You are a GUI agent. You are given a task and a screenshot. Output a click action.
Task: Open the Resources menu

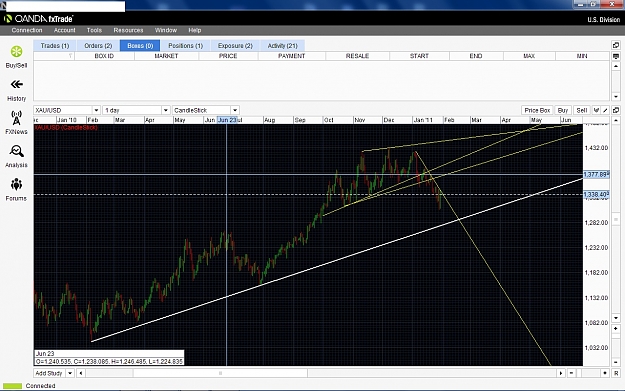[128, 30]
